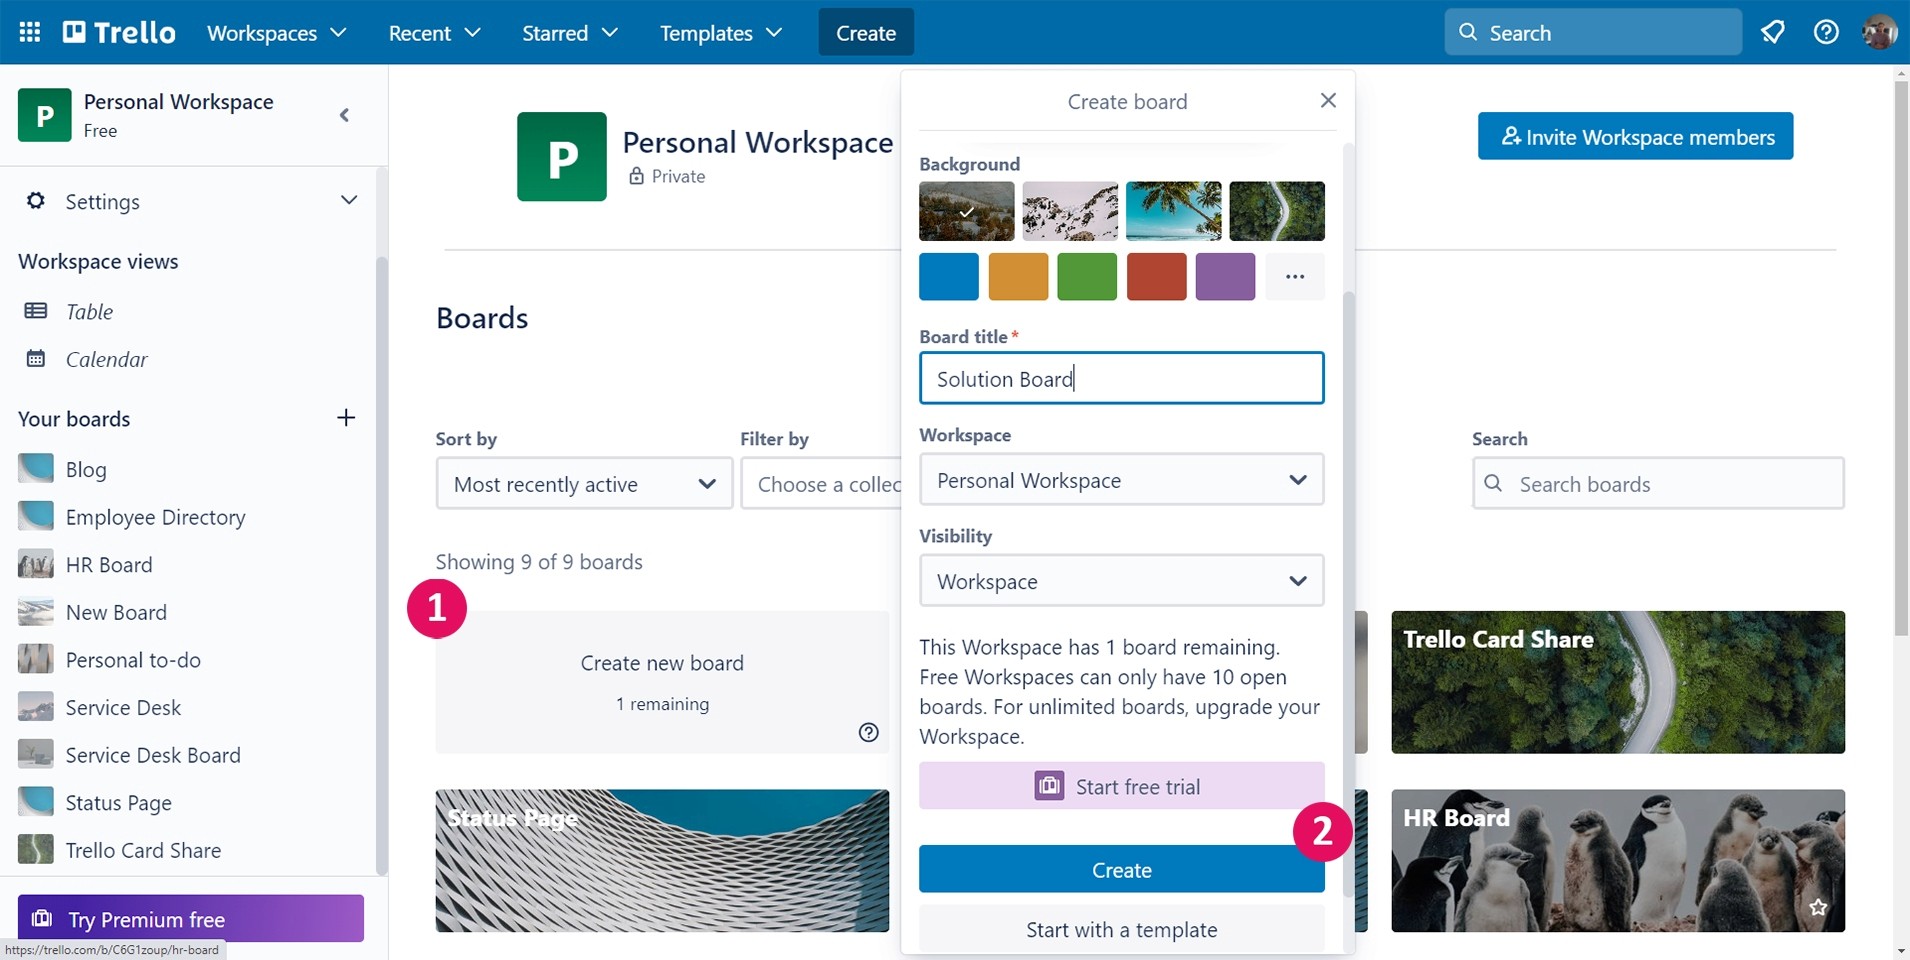The width and height of the screenshot is (1910, 960).
Task: Select the green background color swatch
Action: (x=1087, y=277)
